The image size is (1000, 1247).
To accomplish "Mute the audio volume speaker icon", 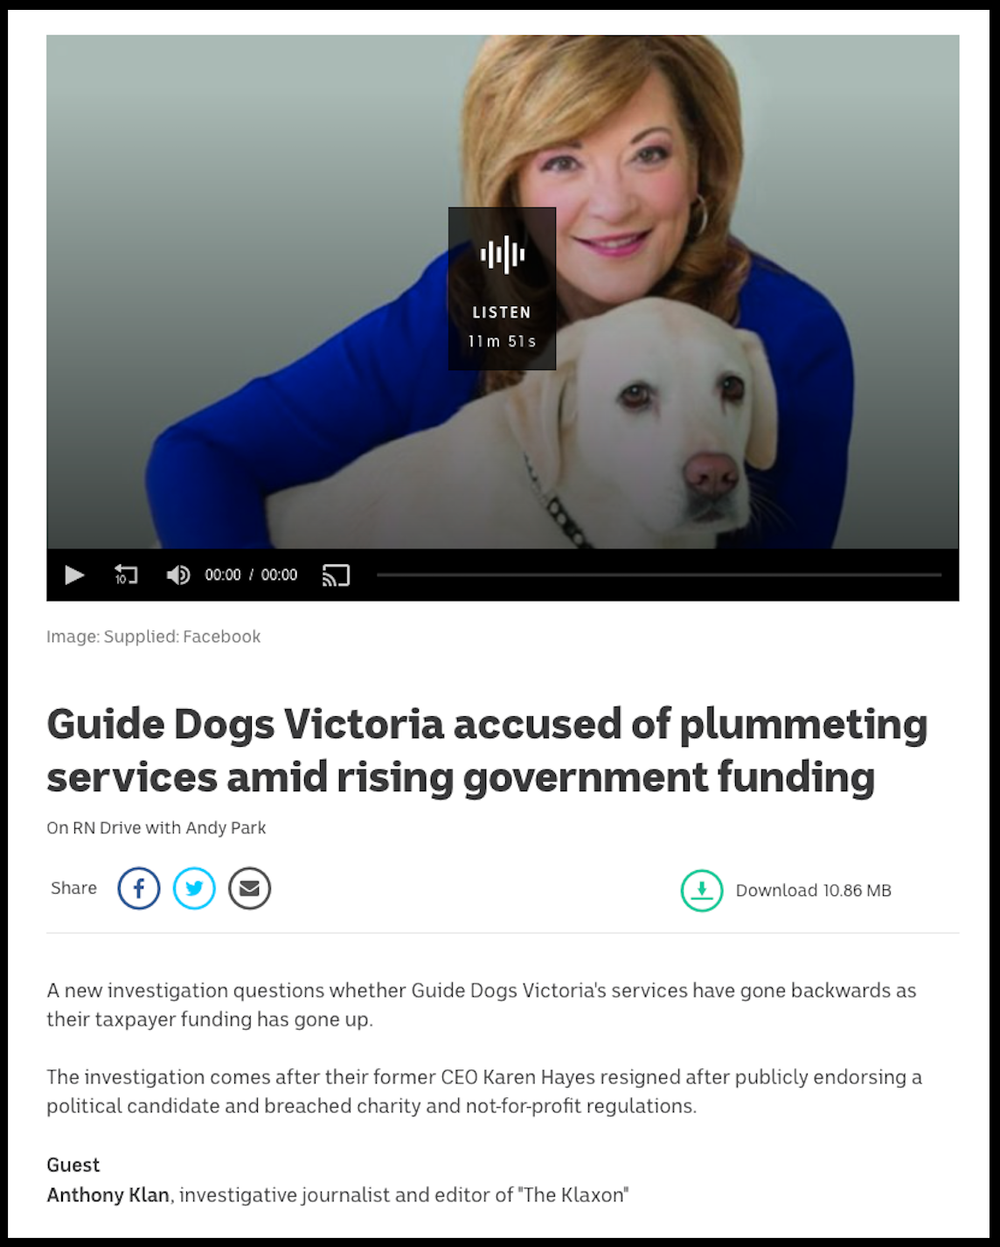I will tap(178, 575).
